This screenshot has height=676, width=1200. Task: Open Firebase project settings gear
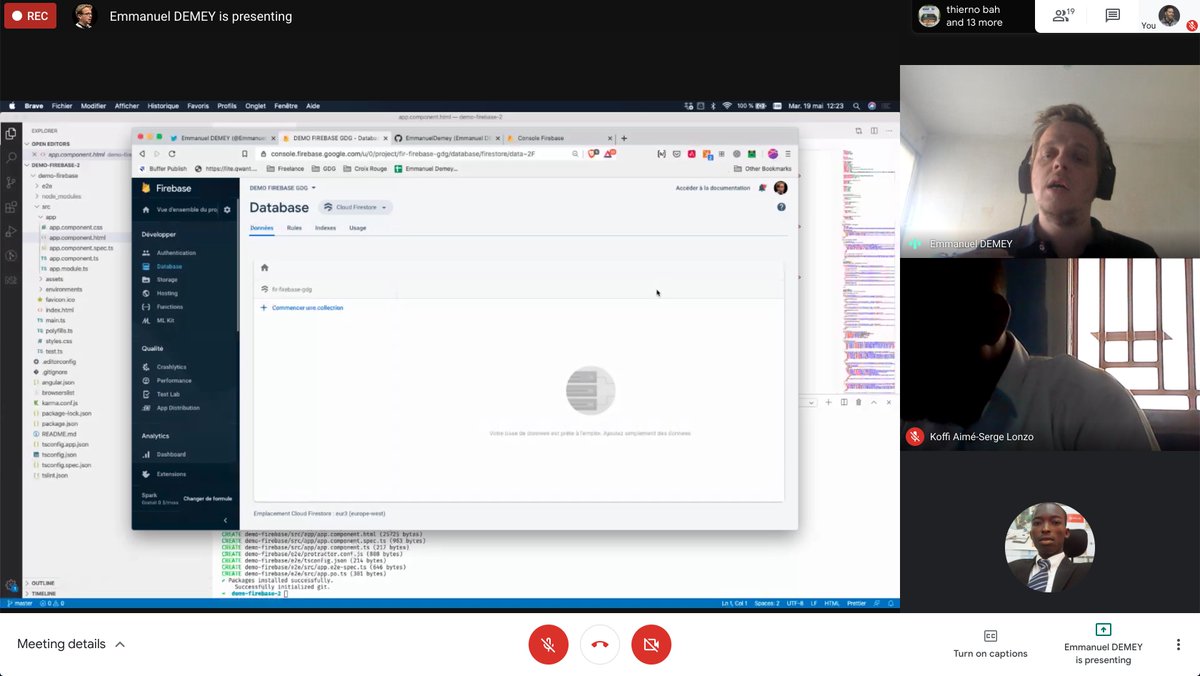[227, 210]
